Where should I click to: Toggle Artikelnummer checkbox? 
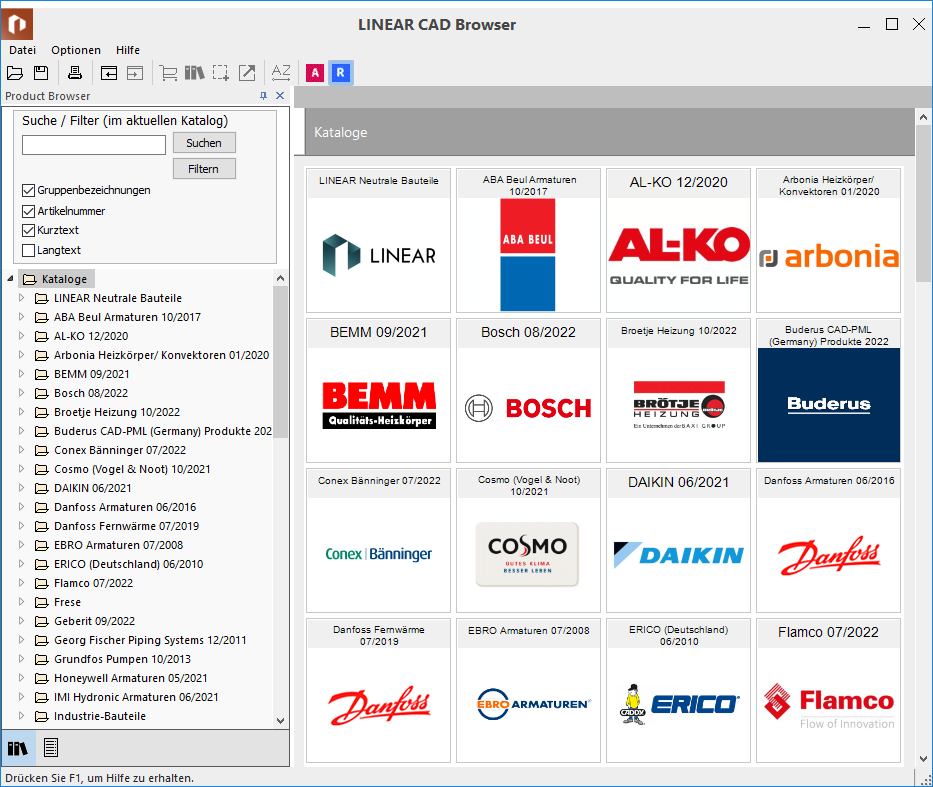(28, 211)
